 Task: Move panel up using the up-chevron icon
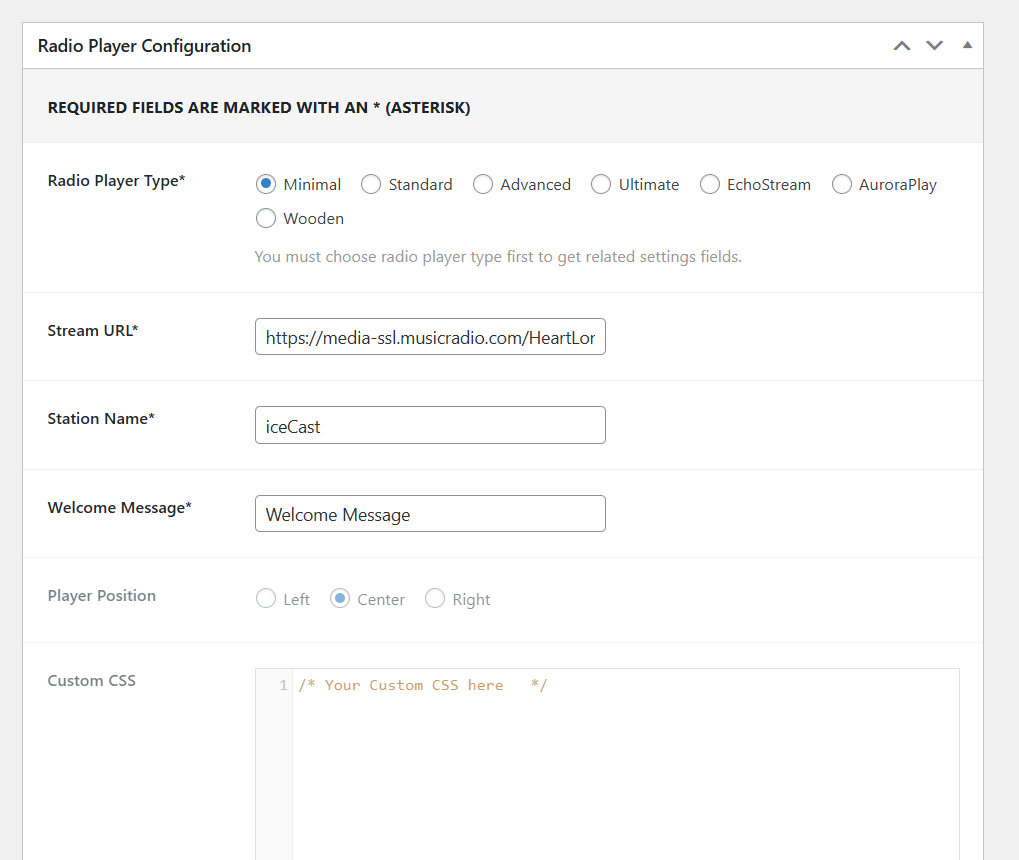[901, 45]
